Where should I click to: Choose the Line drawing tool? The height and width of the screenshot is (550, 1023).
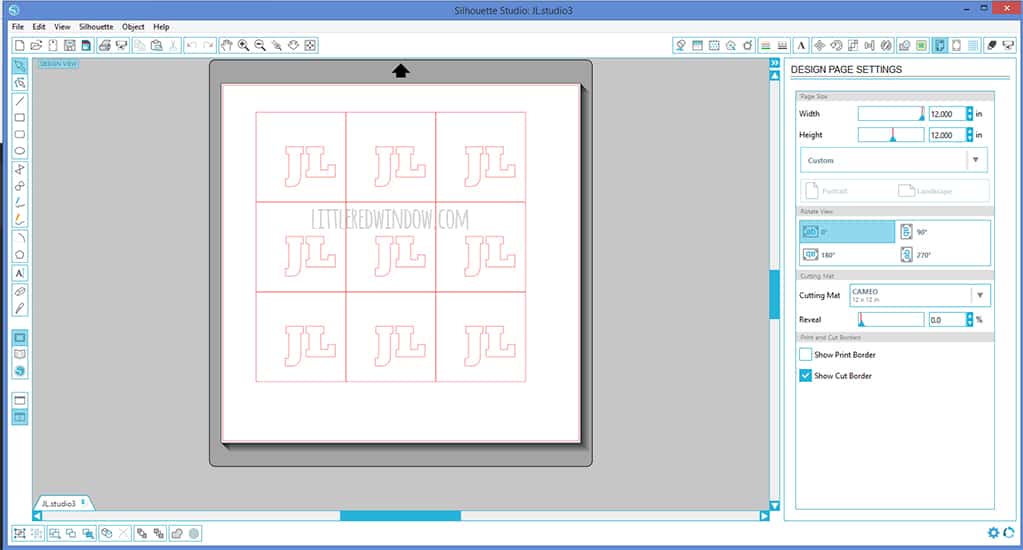pyautogui.click(x=19, y=101)
